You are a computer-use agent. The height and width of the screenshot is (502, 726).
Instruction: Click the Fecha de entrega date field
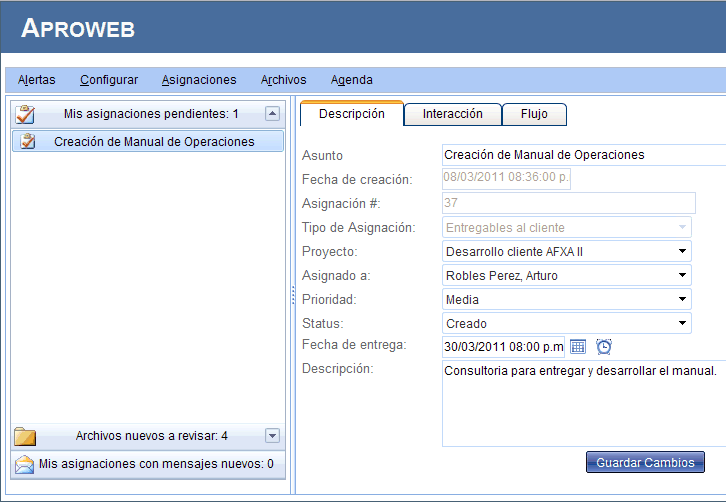[x=503, y=347]
